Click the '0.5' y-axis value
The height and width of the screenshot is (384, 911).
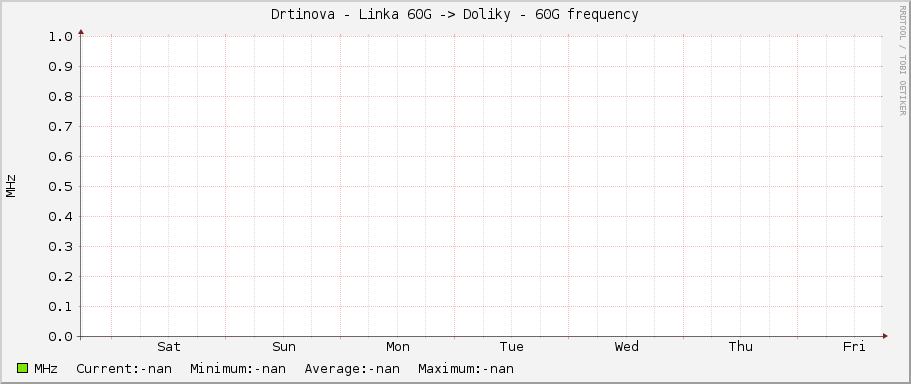61,186
